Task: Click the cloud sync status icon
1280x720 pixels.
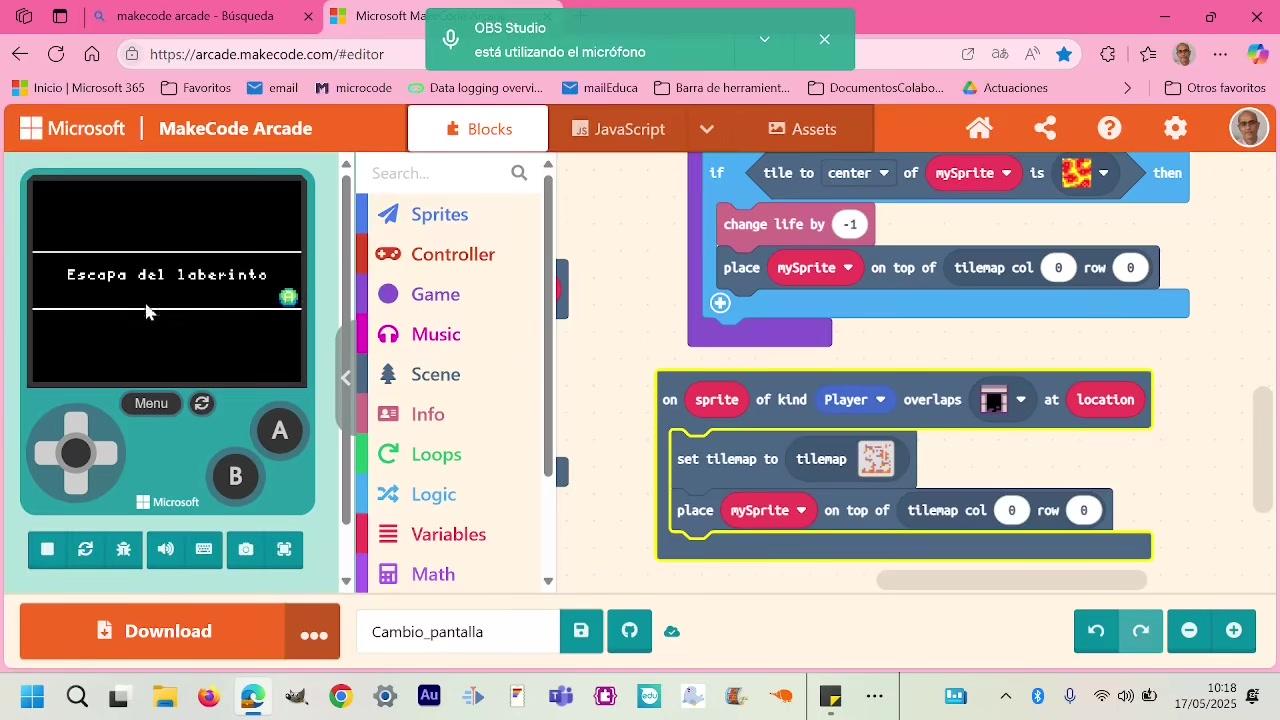Action: (672, 632)
